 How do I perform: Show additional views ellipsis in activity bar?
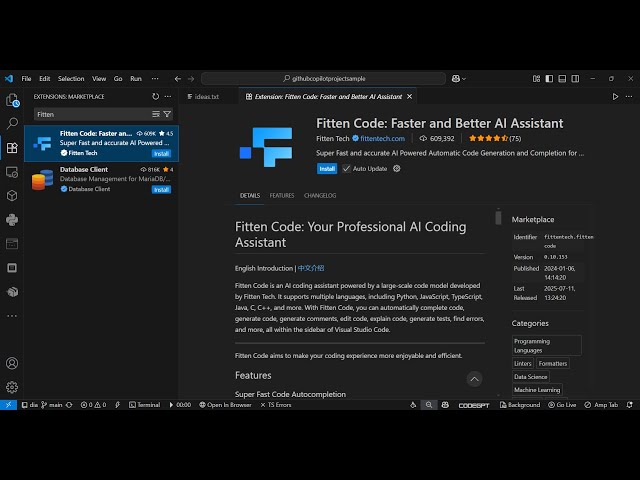pyautogui.click(x=12, y=316)
